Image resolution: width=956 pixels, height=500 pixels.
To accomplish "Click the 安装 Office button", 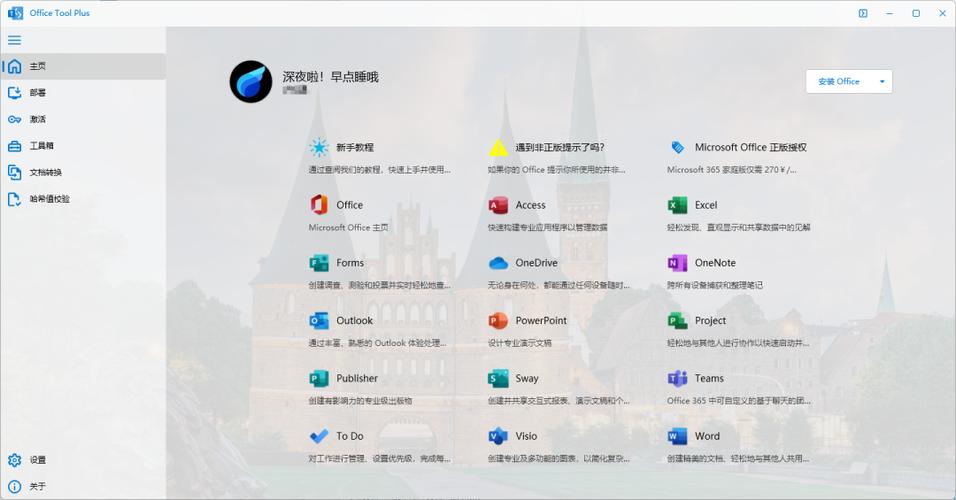I will pyautogui.click(x=839, y=81).
